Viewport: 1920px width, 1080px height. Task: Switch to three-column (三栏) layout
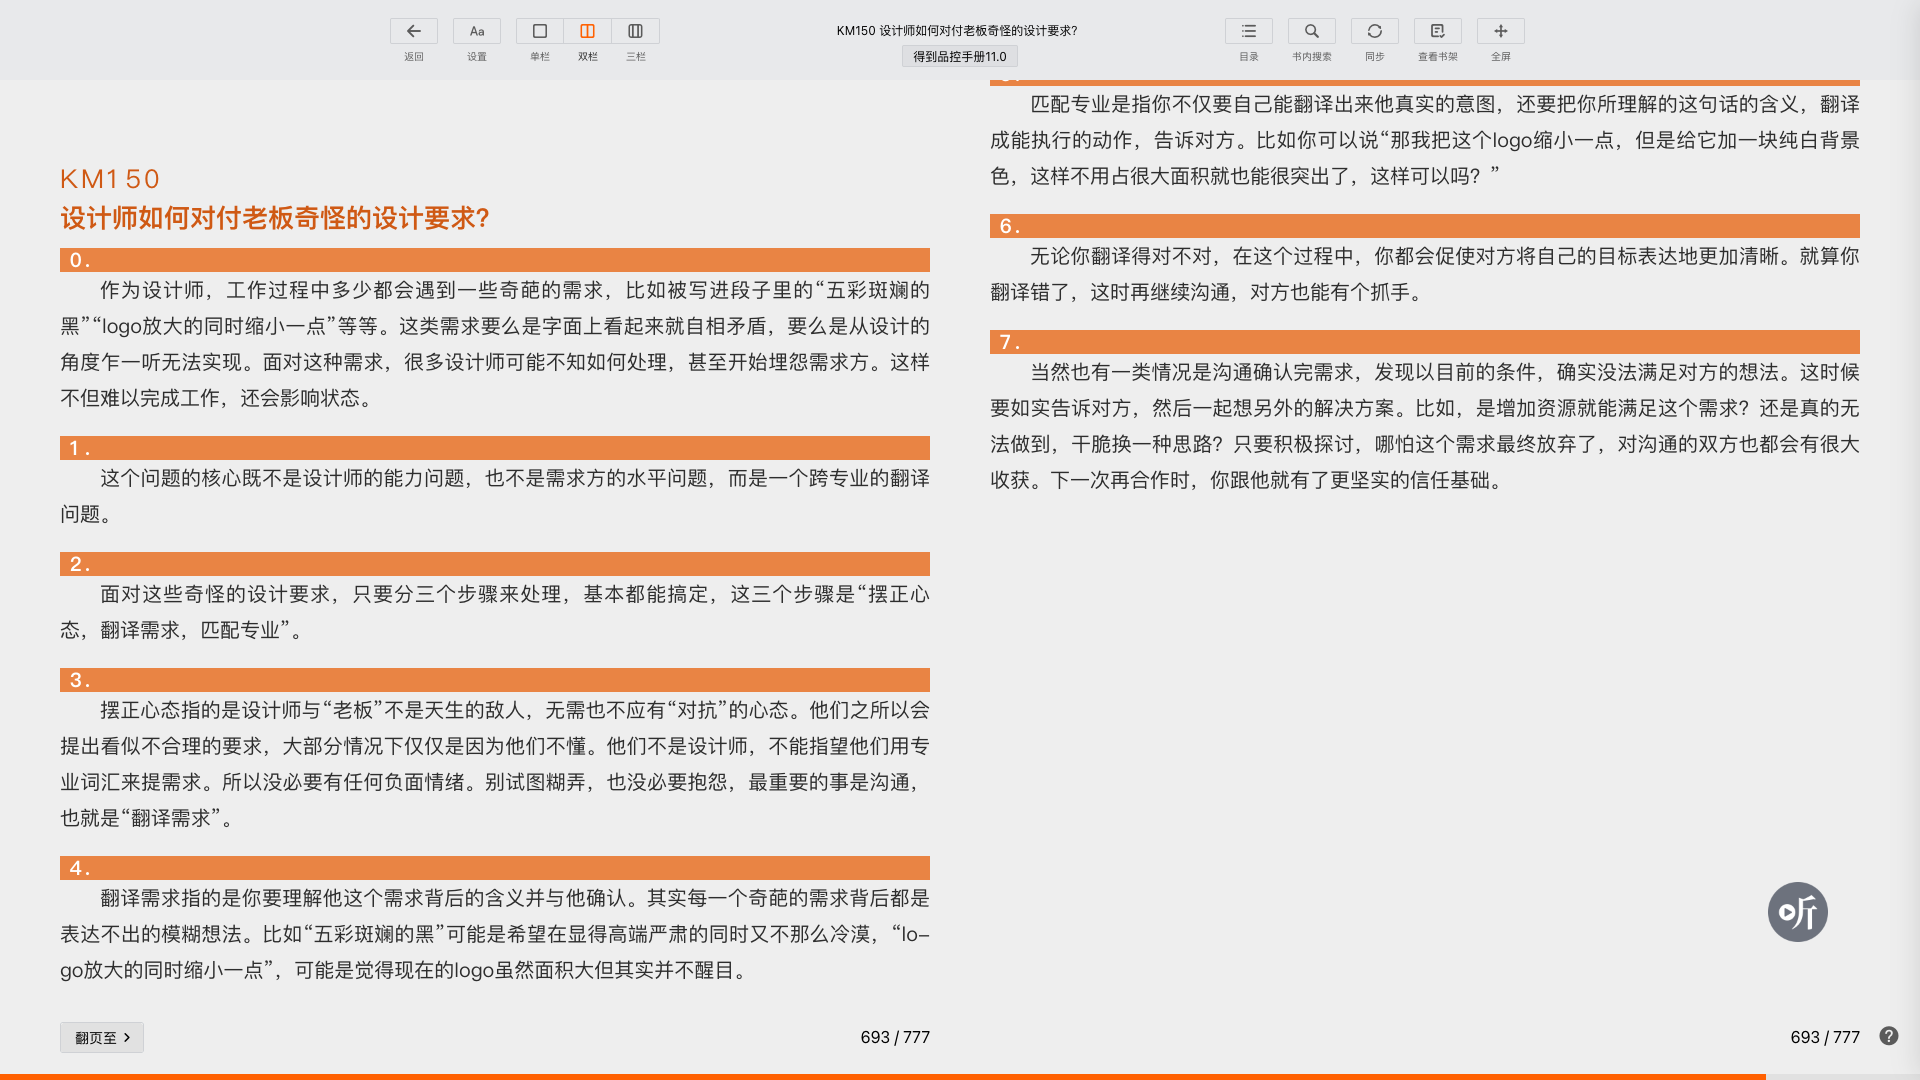[x=635, y=31]
